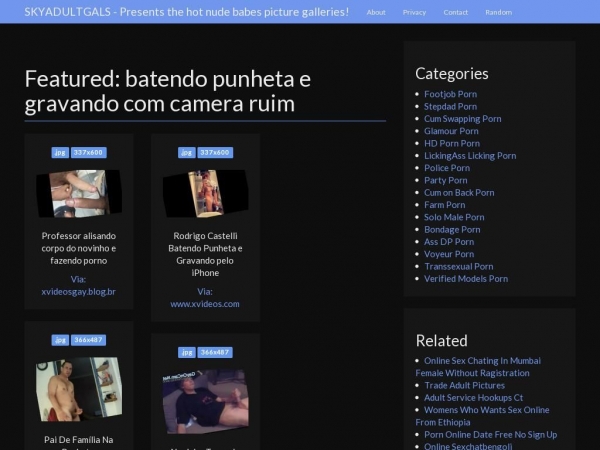Open the Farm category link
Viewport: 600px width, 450px height.
pos(444,205)
